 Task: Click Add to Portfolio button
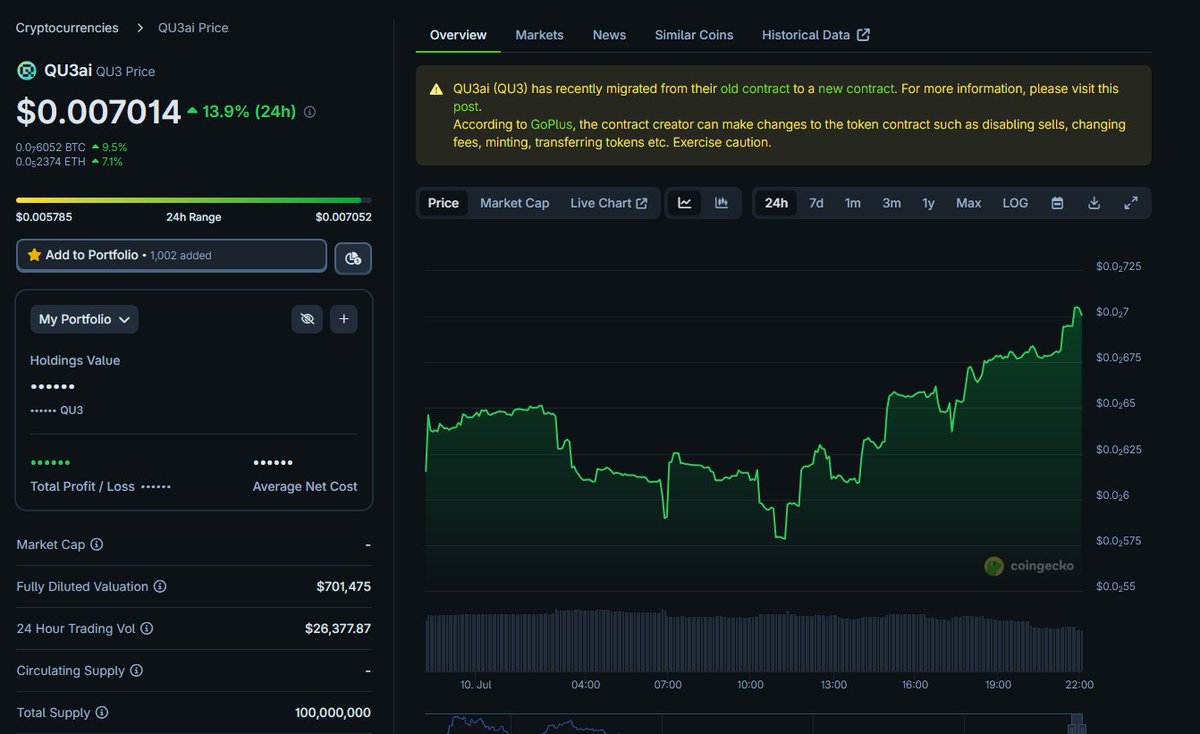pos(171,256)
